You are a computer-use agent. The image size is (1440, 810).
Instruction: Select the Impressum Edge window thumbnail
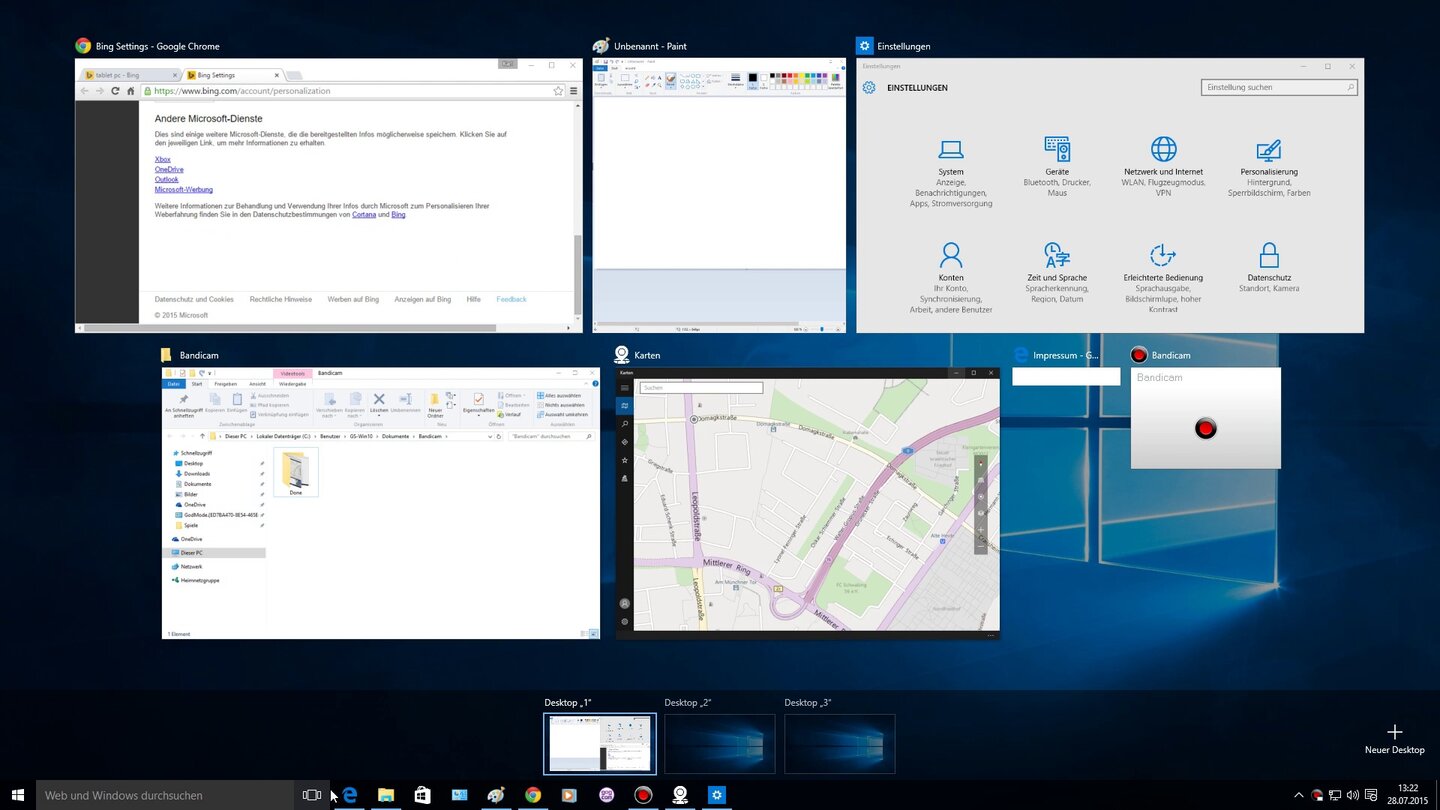tap(1066, 376)
